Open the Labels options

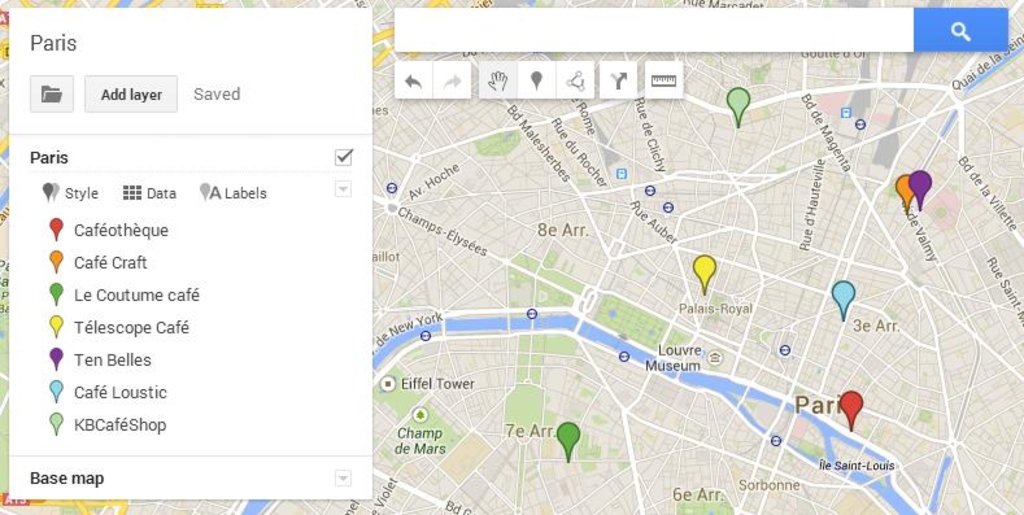pos(233,193)
